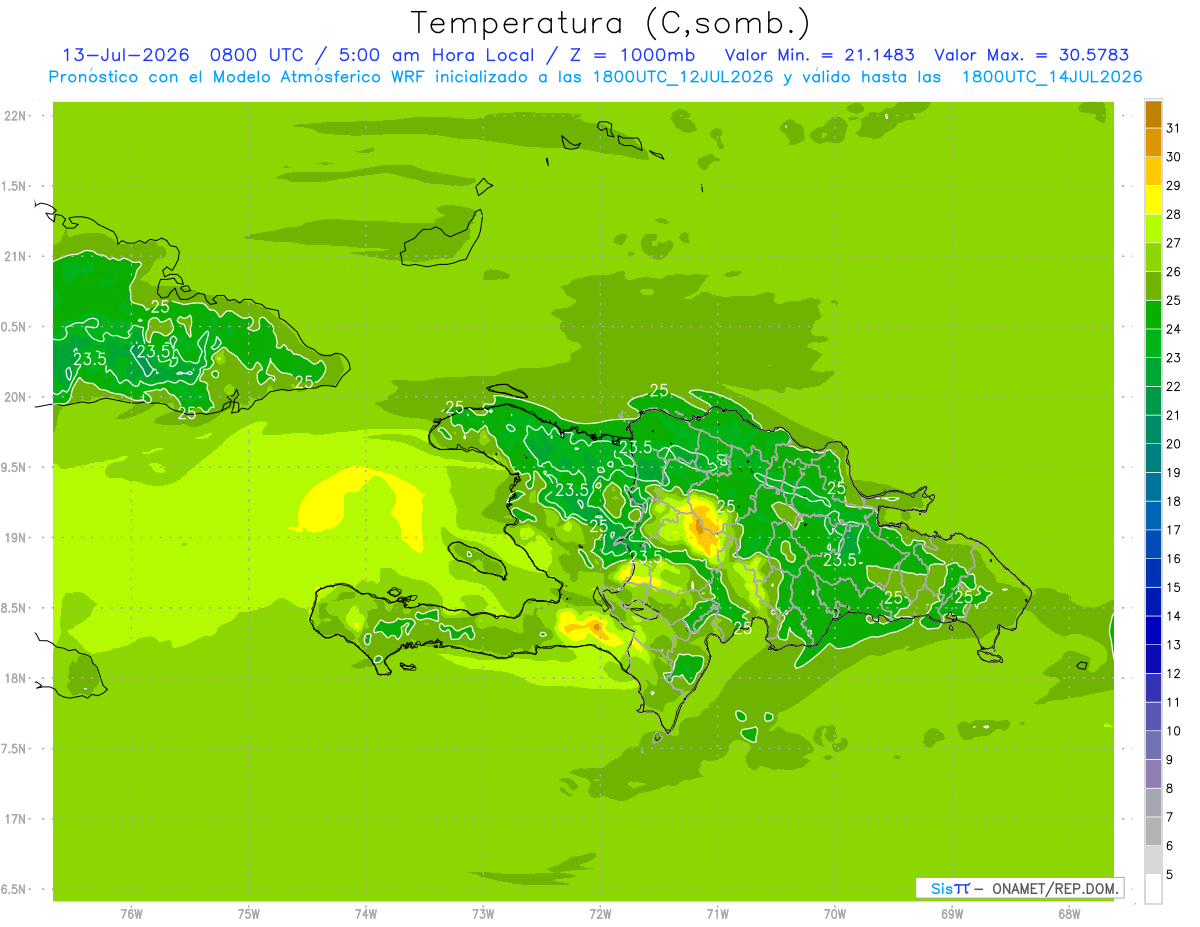Click the 72W longitude axis label
This screenshot has width=1200, height=927.
[600, 913]
